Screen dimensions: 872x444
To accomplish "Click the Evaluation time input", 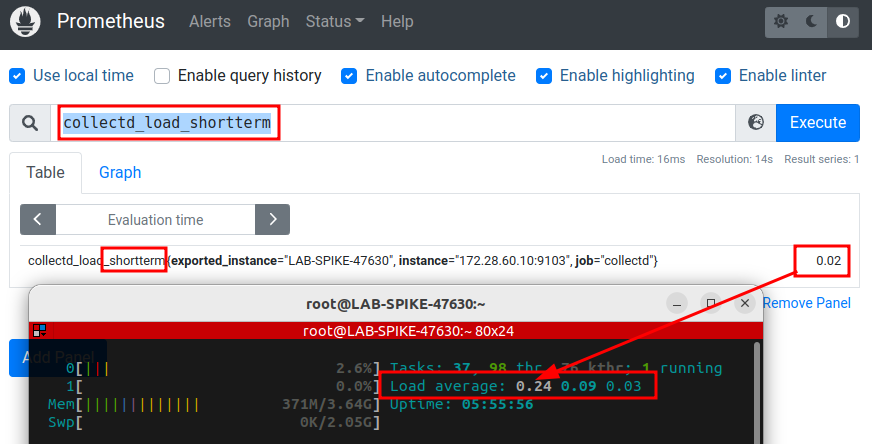I will (155, 219).
